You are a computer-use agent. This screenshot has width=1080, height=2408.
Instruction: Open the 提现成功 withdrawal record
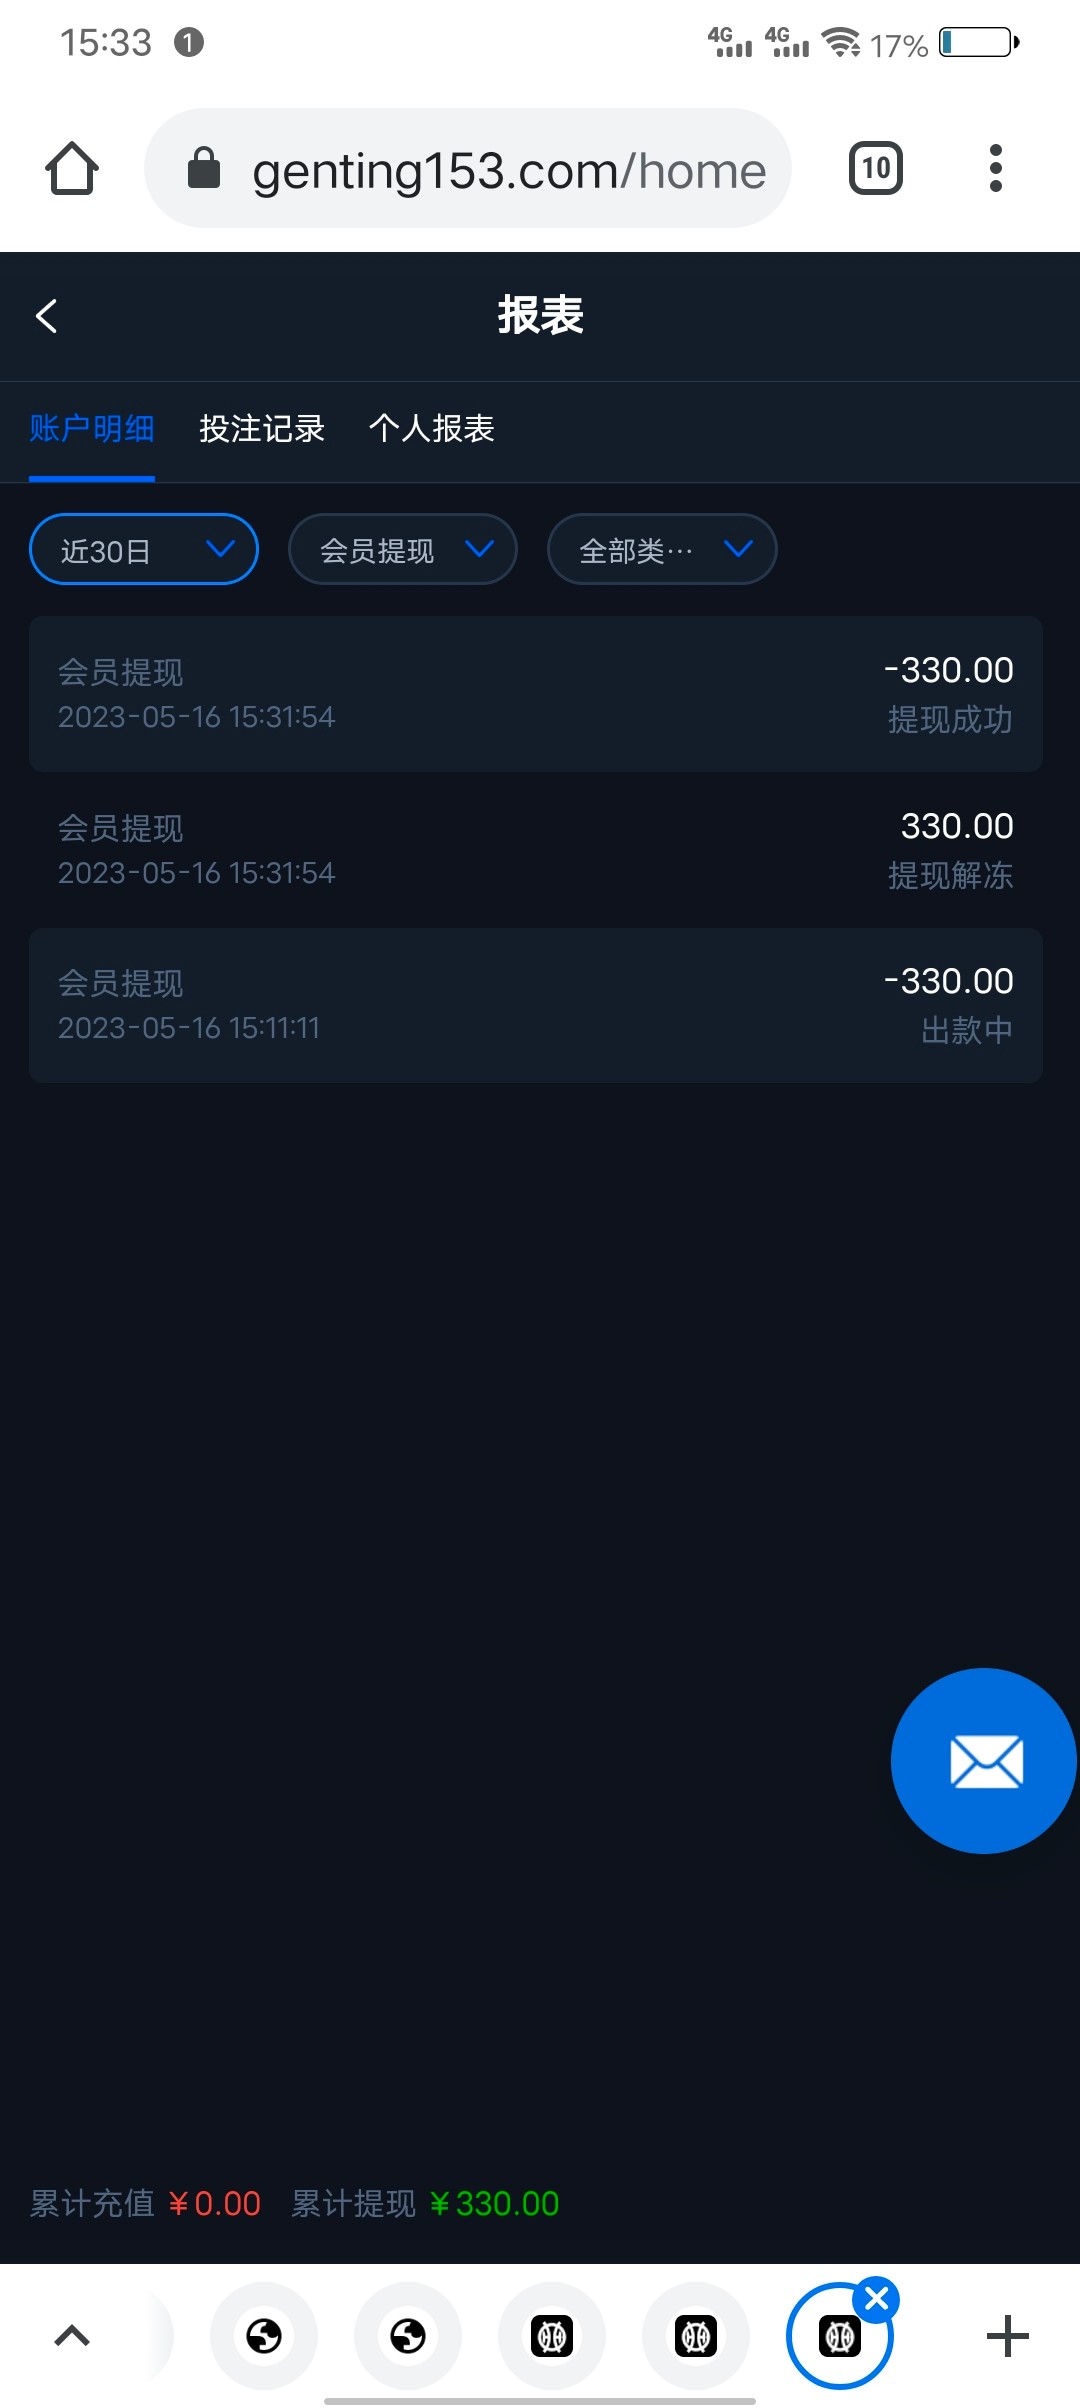pyautogui.click(x=536, y=694)
